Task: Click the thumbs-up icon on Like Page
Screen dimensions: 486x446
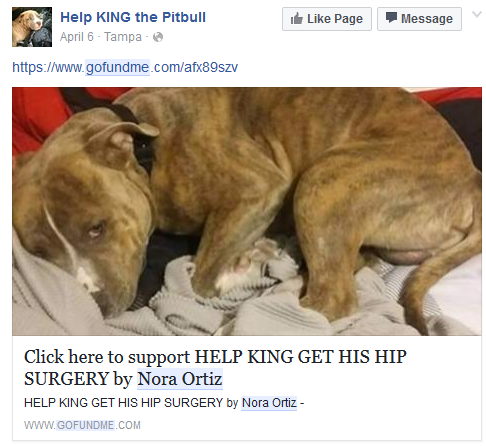Action: [296, 18]
